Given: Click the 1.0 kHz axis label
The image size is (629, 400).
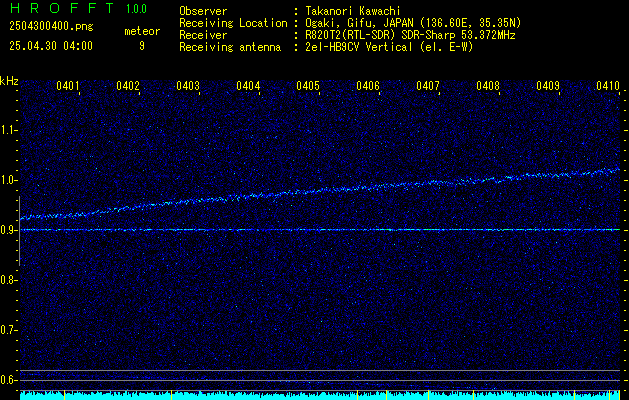Looking at the screenshot, I should (8, 180).
